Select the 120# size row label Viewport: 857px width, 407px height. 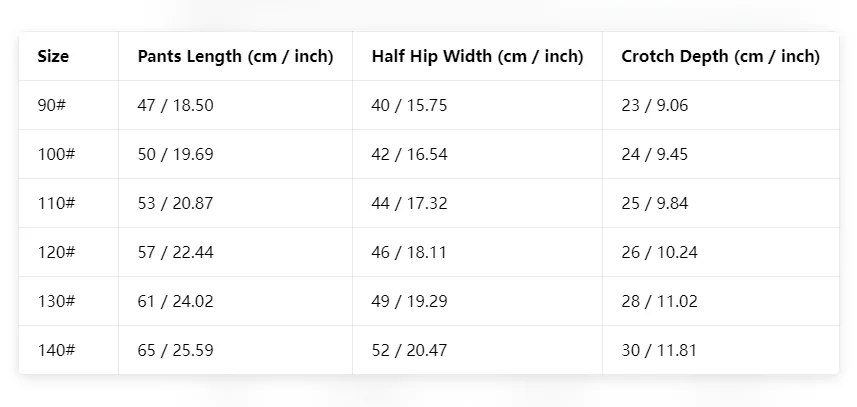click(56, 252)
